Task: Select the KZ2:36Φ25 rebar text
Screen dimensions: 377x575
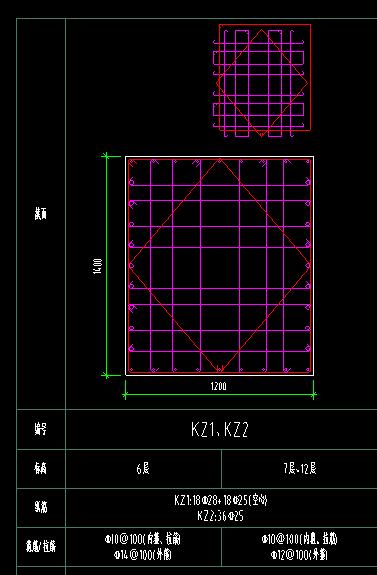Action: click(220, 516)
